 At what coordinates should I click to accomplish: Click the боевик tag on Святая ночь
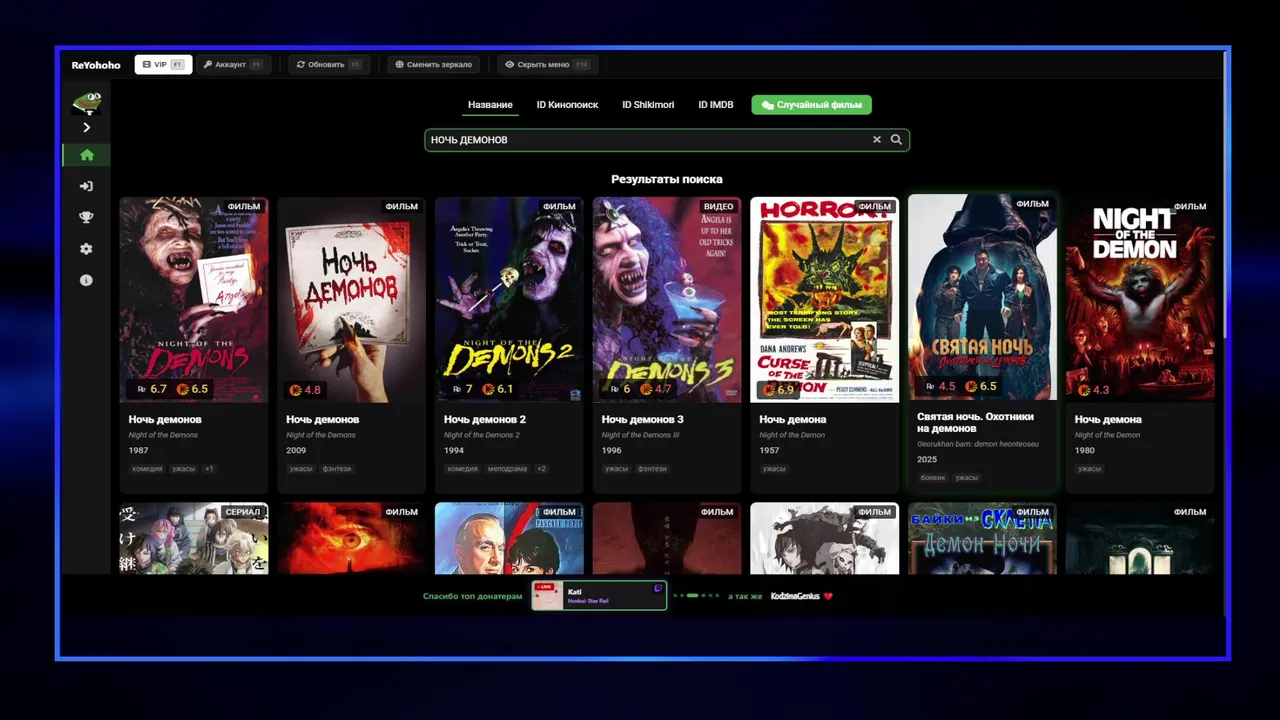tap(933, 478)
